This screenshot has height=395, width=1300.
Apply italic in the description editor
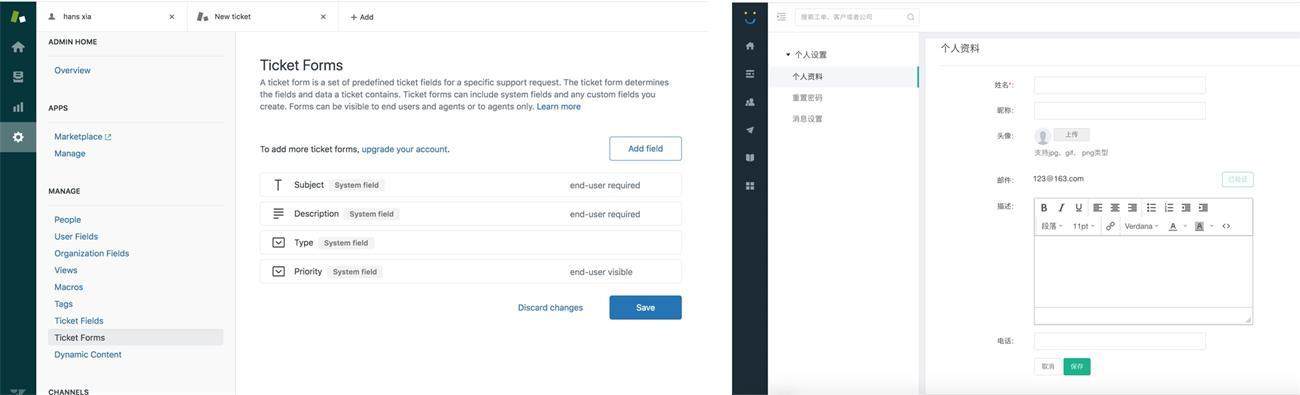(x=1061, y=208)
